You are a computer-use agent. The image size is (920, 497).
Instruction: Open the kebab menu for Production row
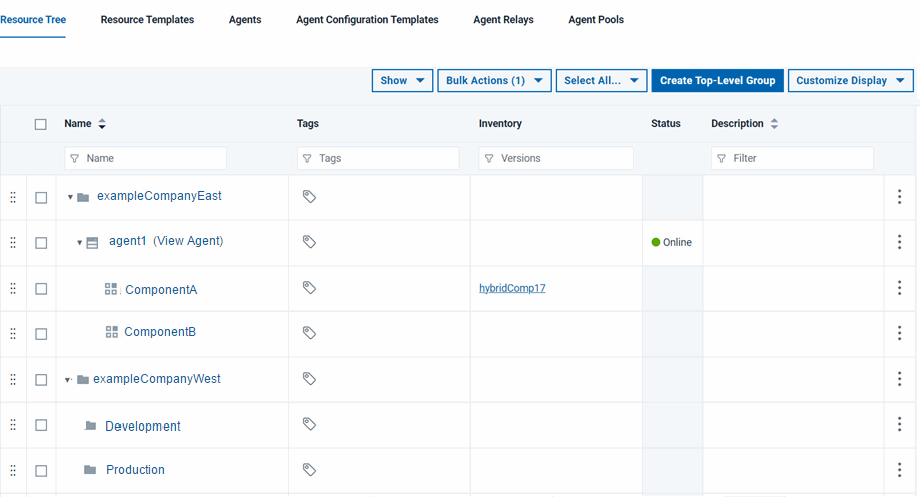[x=900, y=470]
